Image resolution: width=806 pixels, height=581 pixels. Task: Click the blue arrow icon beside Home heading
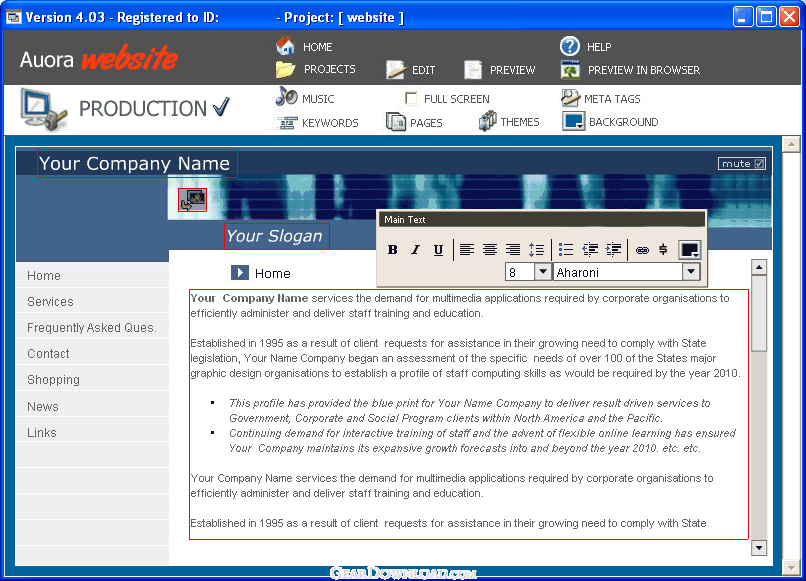(240, 273)
